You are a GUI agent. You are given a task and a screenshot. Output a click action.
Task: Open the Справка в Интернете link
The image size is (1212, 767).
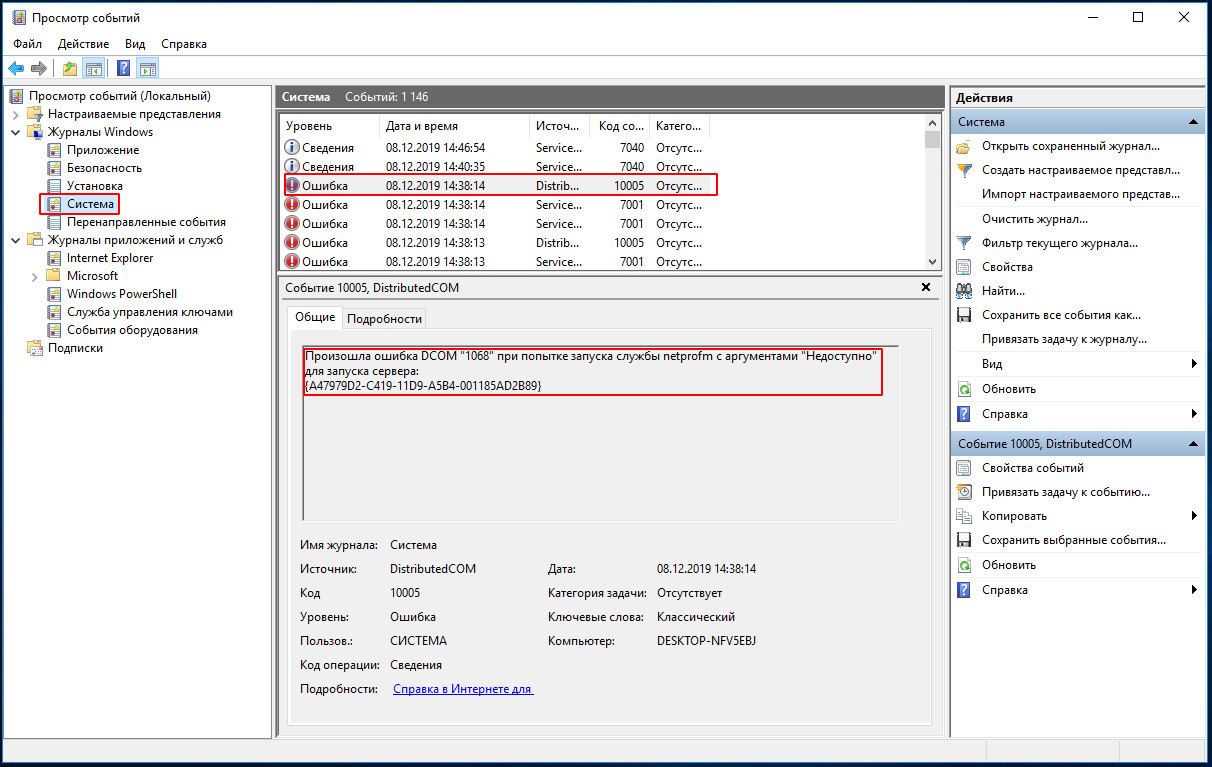click(x=463, y=689)
